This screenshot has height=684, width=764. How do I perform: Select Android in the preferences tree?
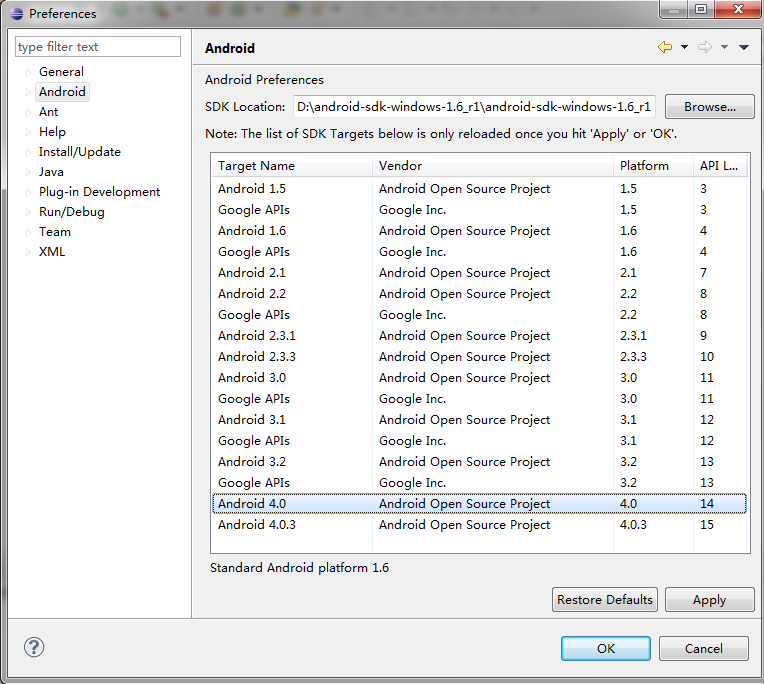point(62,92)
